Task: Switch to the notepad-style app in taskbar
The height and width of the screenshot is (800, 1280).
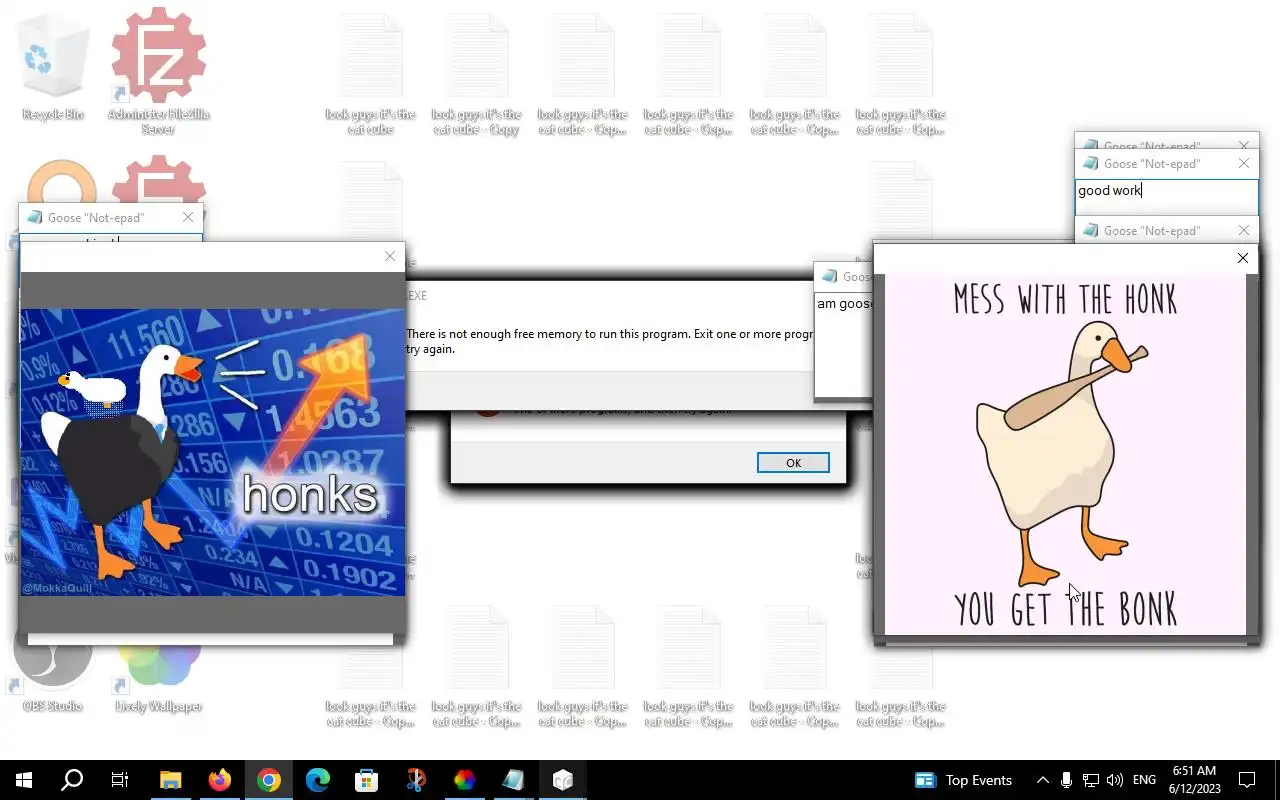Action: click(514, 780)
